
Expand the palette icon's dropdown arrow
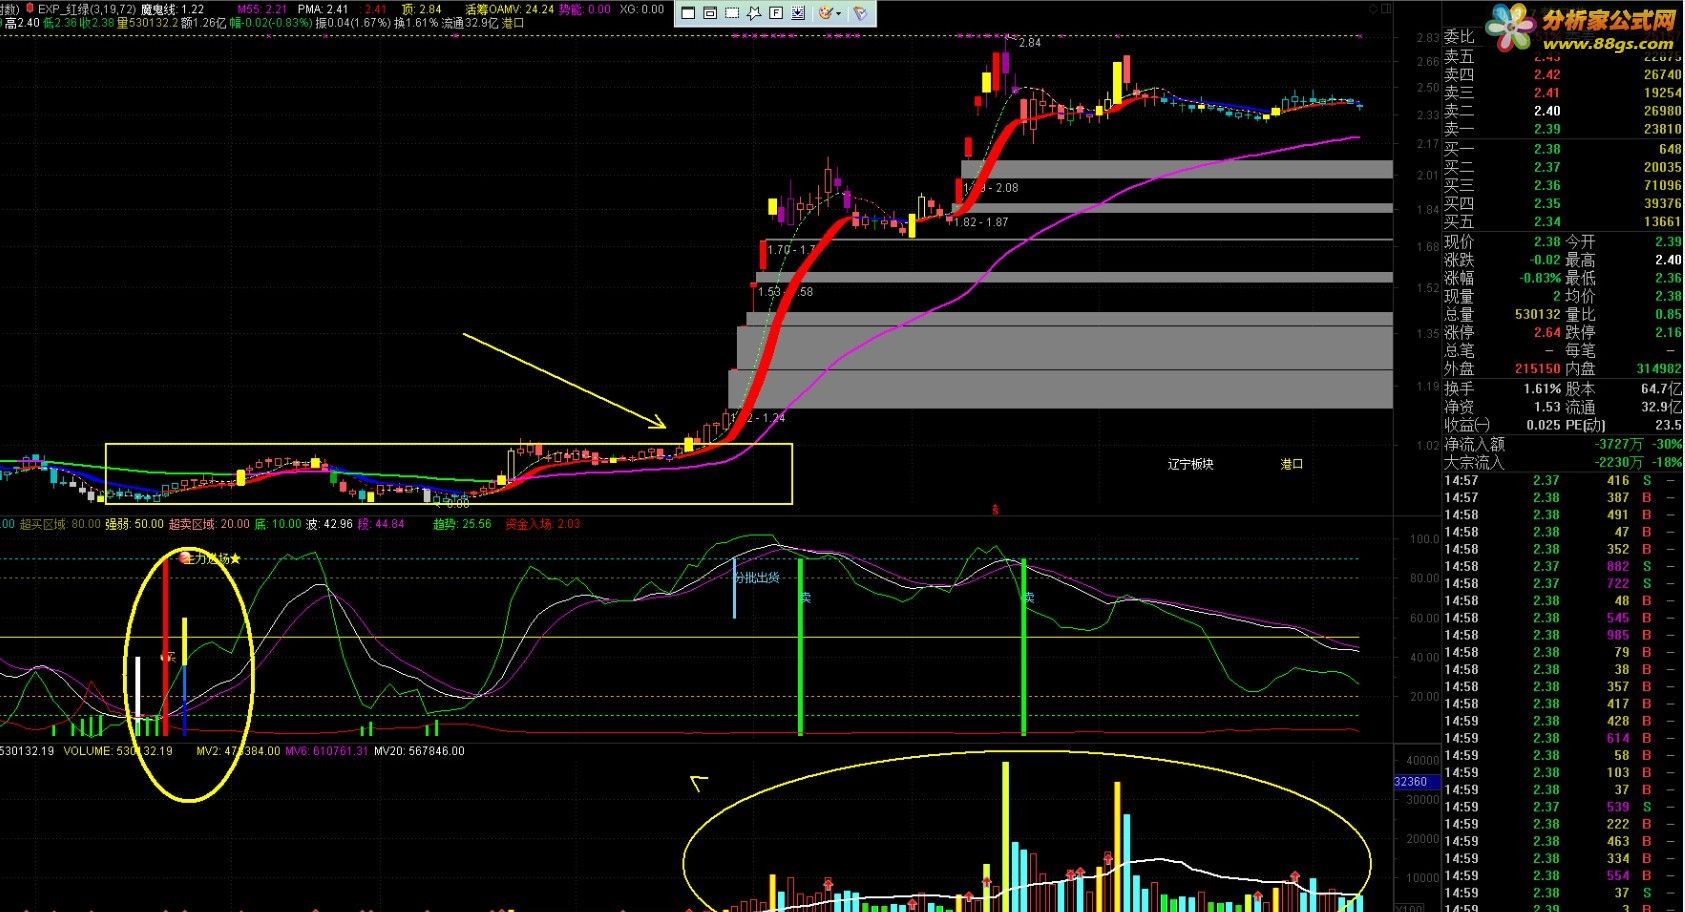tap(839, 13)
